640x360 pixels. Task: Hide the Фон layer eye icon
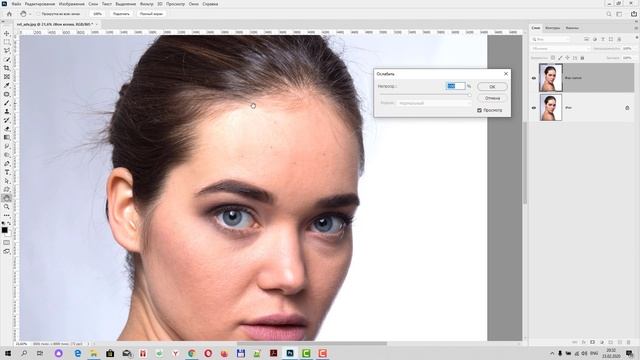[534, 108]
